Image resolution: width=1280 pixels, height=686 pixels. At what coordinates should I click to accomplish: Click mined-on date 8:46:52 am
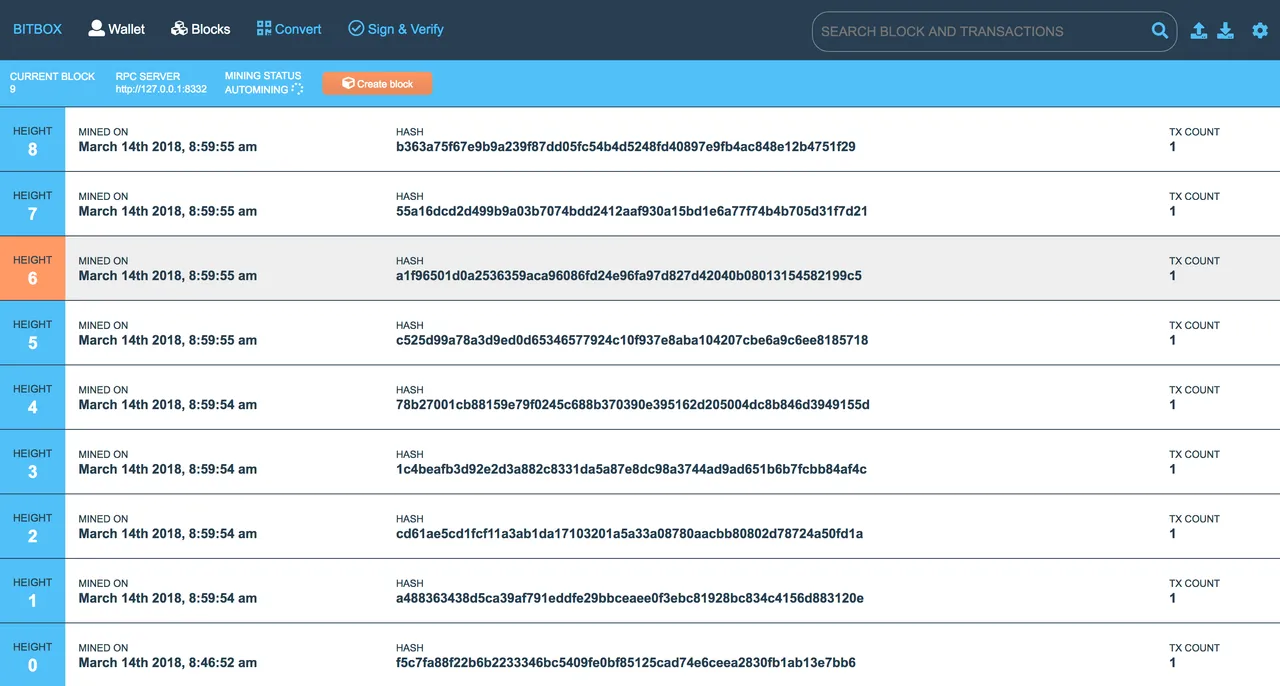(168, 662)
